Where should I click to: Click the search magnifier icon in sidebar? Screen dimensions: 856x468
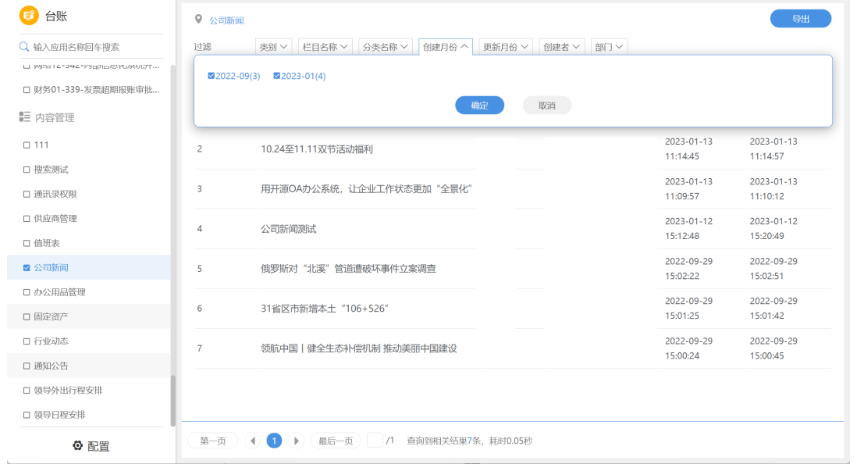coord(23,47)
